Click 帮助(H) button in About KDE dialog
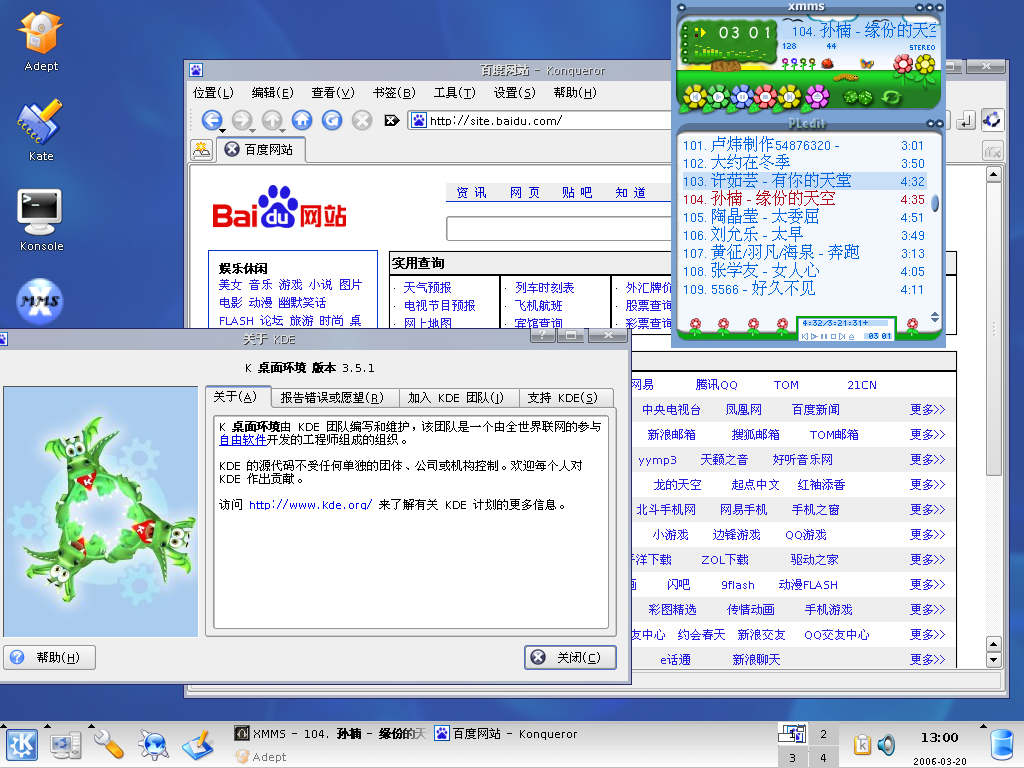The height and width of the screenshot is (768, 1024). 50,657
